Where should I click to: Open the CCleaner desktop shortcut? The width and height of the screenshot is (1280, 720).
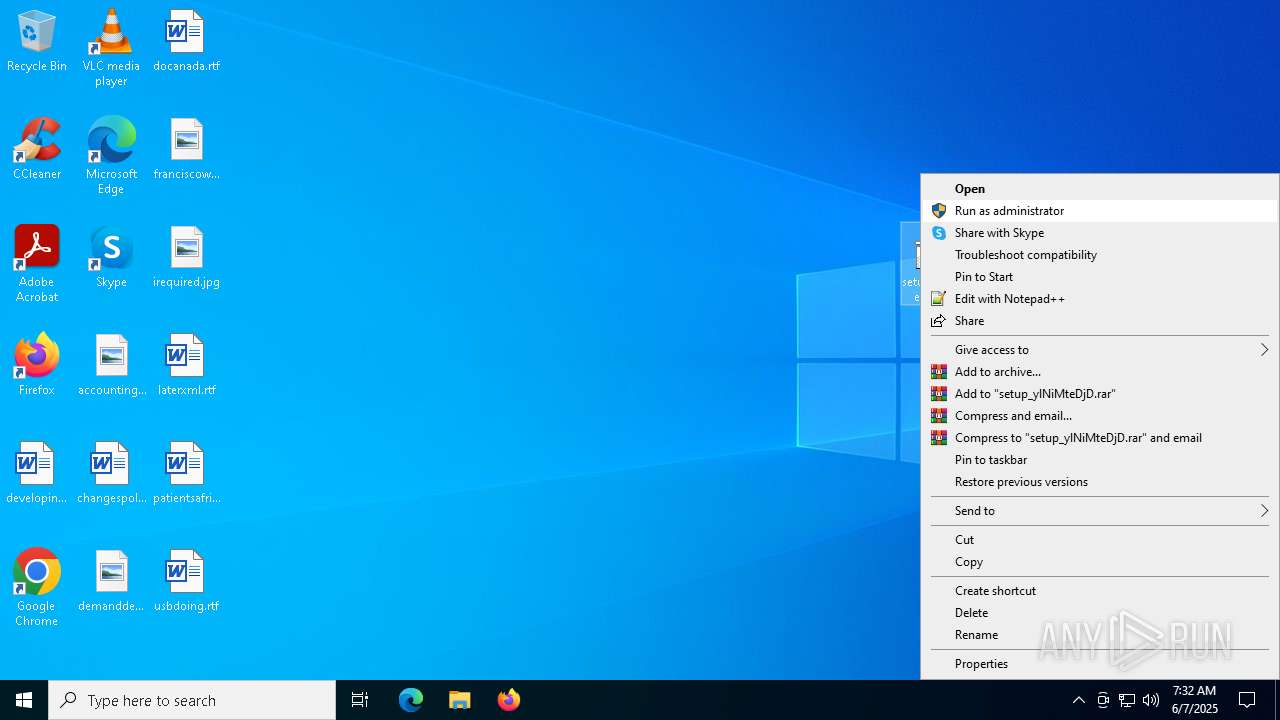pyautogui.click(x=37, y=149)
